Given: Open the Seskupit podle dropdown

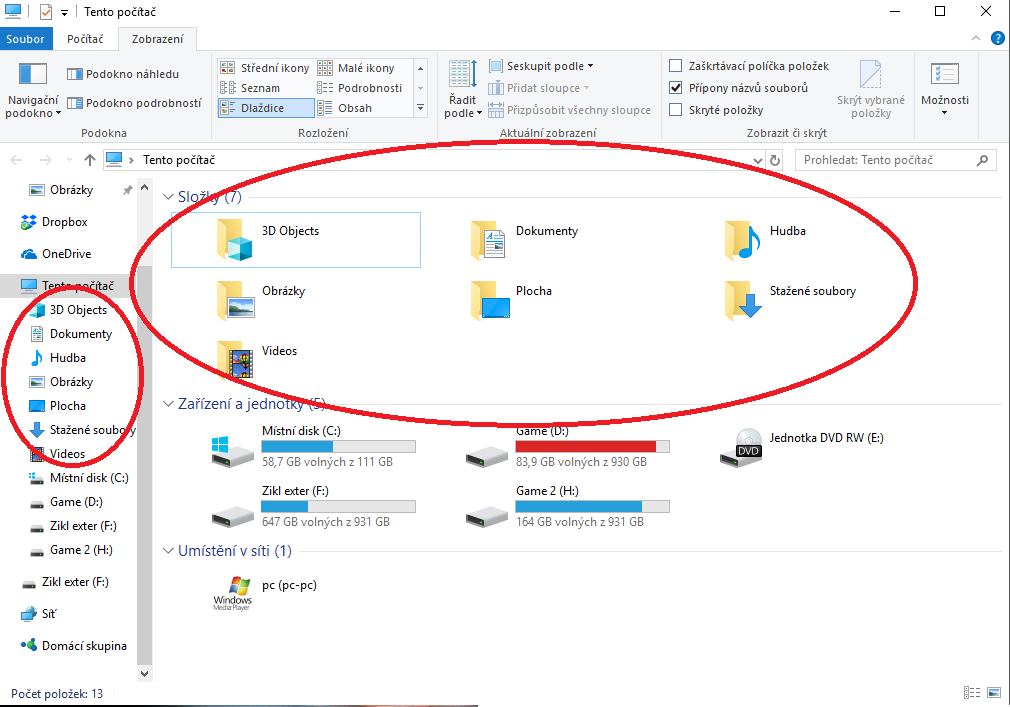Looking at the screenshot, I should [541, 66].
